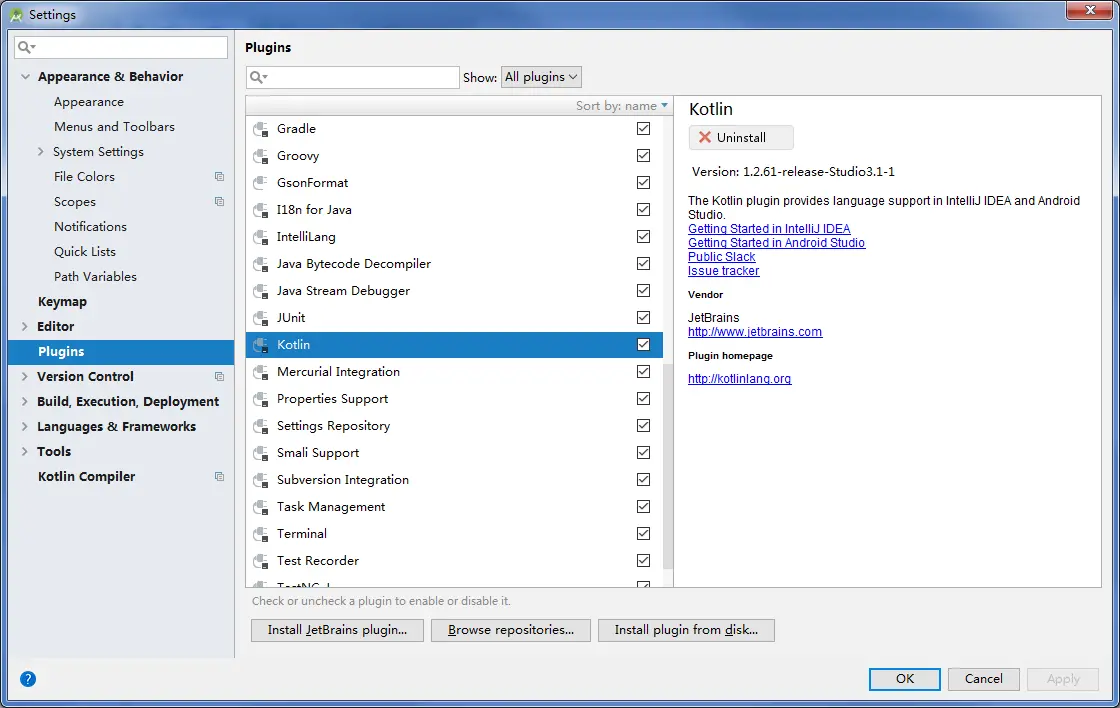Disable the Terminal plugin checkbox

coord(644,534)
